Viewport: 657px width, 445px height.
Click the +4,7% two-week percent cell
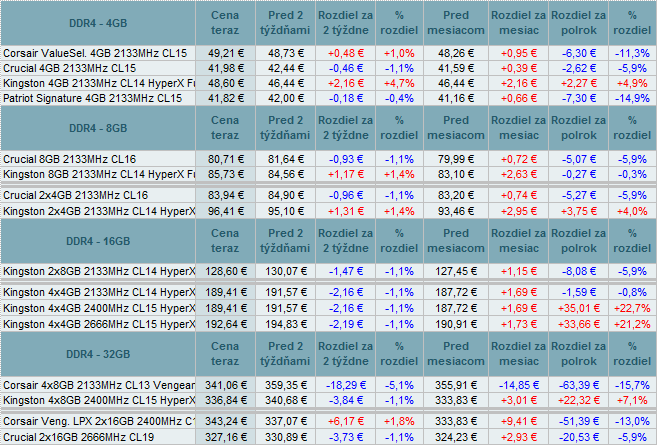[399, 83]
